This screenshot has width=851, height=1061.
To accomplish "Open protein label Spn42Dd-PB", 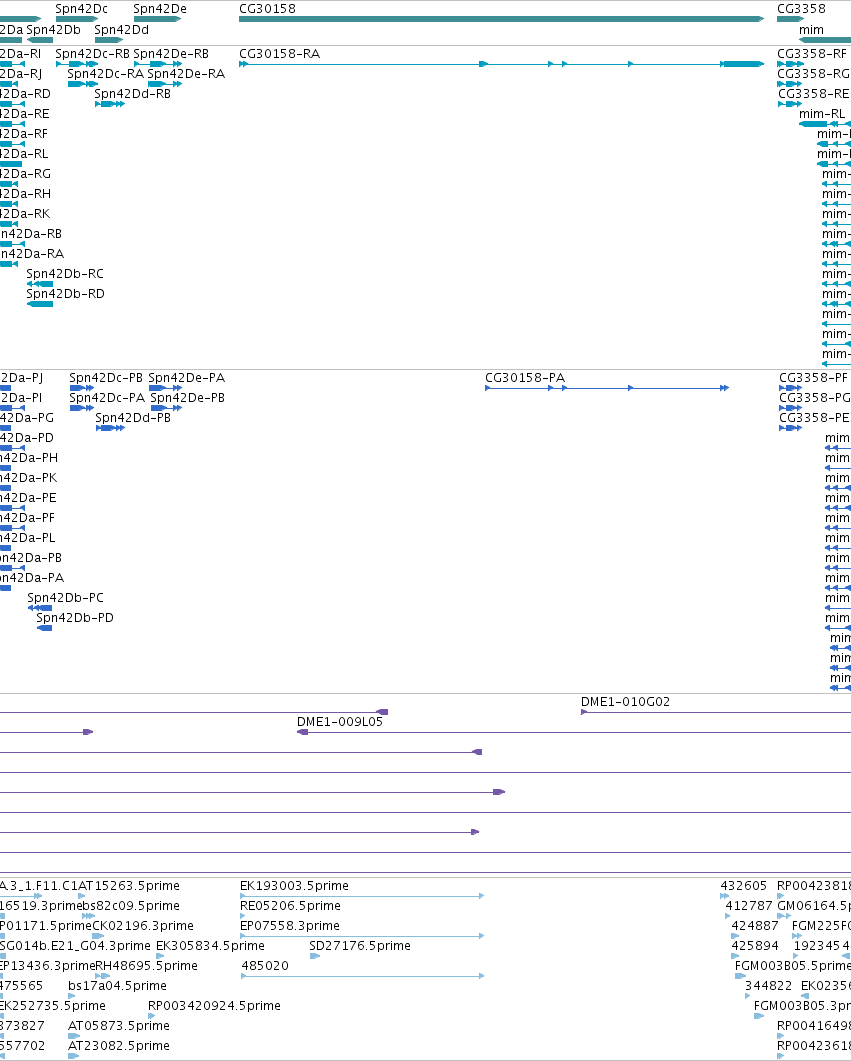I will click(133, 417).
